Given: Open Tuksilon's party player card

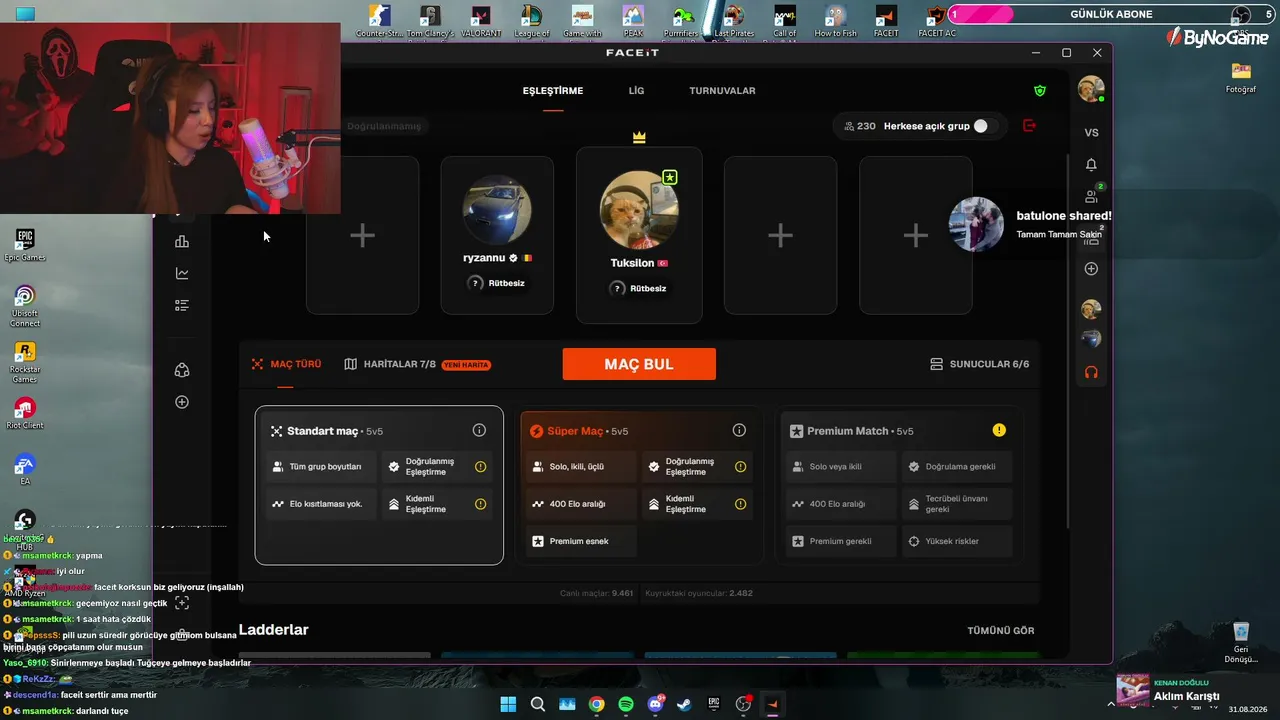Looking at the screenshot, I should point(639,235).
